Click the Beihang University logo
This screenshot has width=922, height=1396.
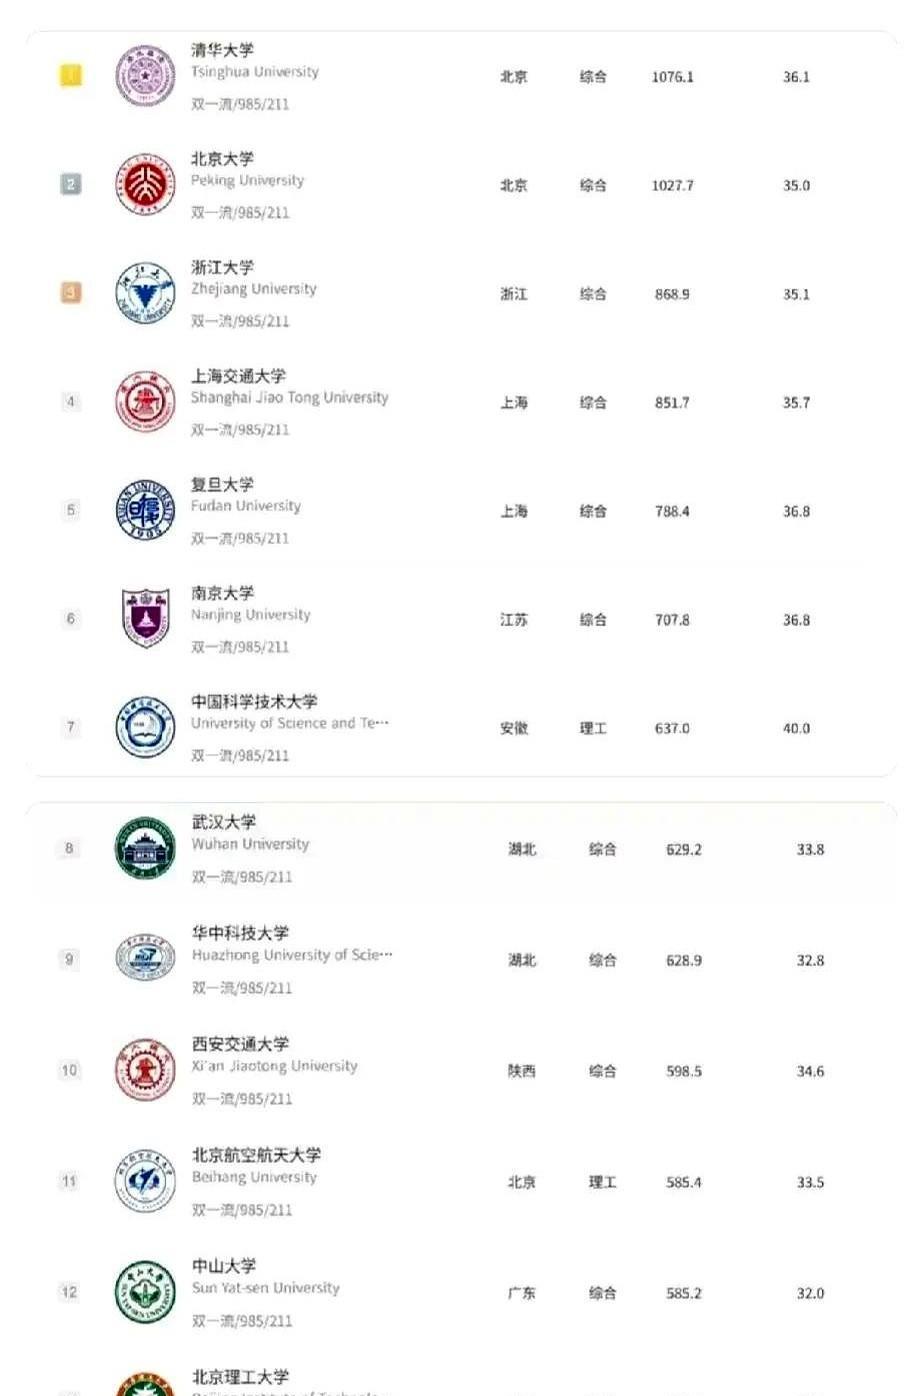145,1181
